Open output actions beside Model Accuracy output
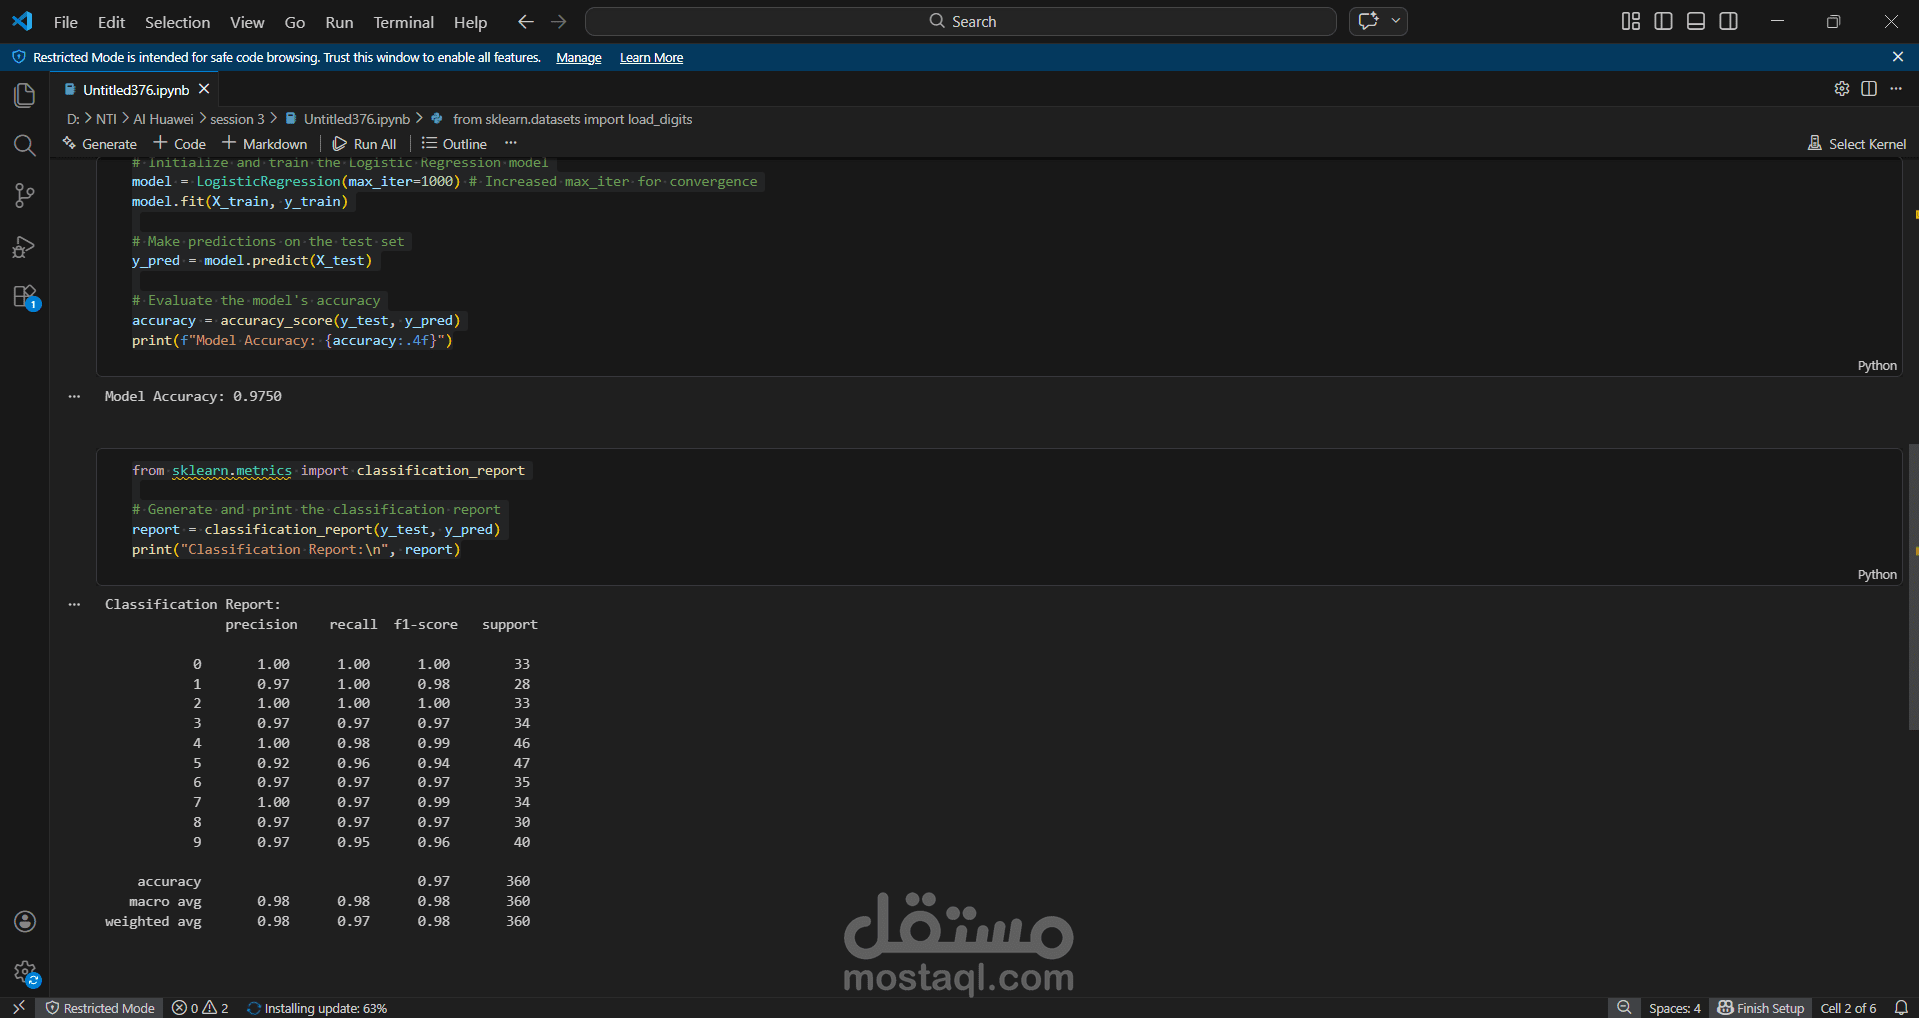This screenshot has width=1919, height=1018. point(74,397)
